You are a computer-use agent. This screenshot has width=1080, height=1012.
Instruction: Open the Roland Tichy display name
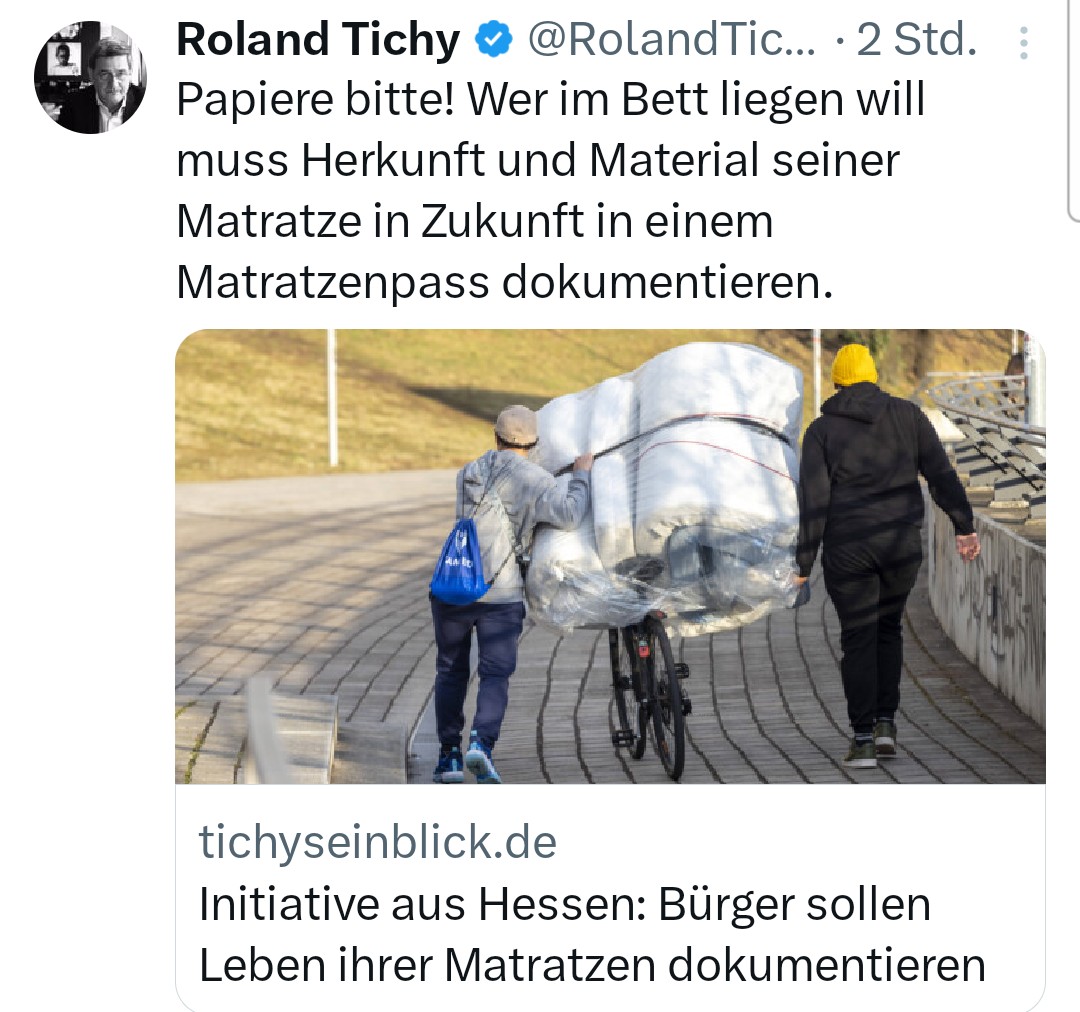(x=318, y=39)
